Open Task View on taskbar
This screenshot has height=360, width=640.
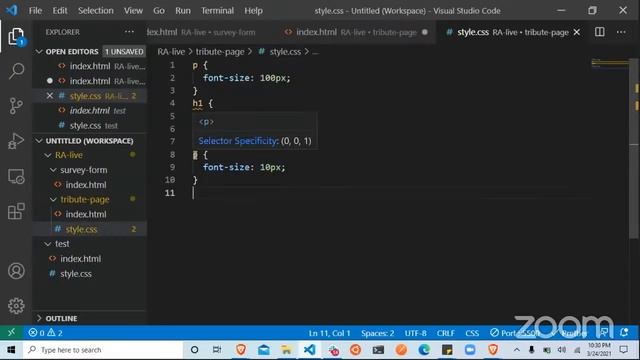coord(217,350)
